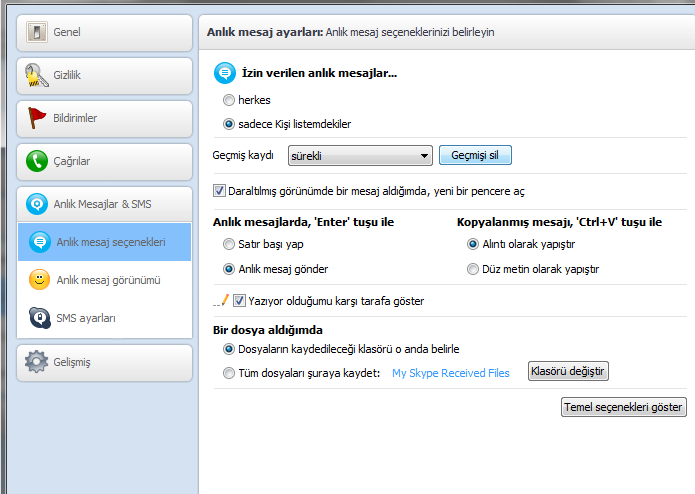Select 'sadece Kişi listemdekiler' radio option
This screenshot has height=494, width=695.
(229, 124)
